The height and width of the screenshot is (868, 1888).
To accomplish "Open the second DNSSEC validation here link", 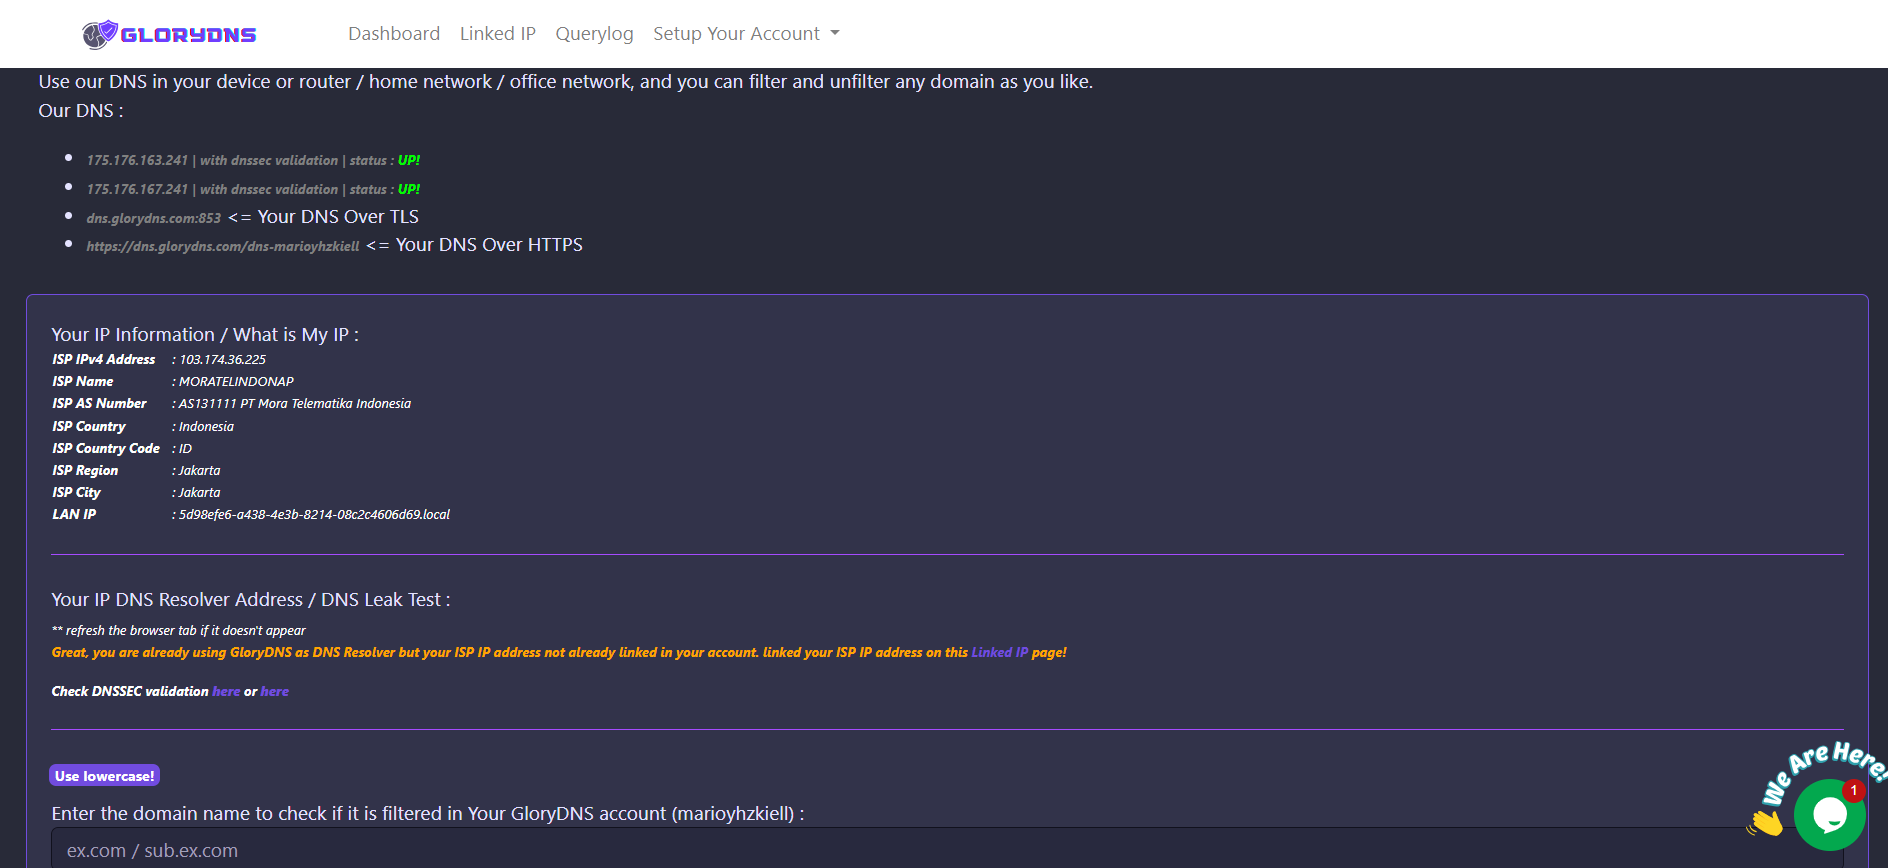I will [x=275, y=692].
